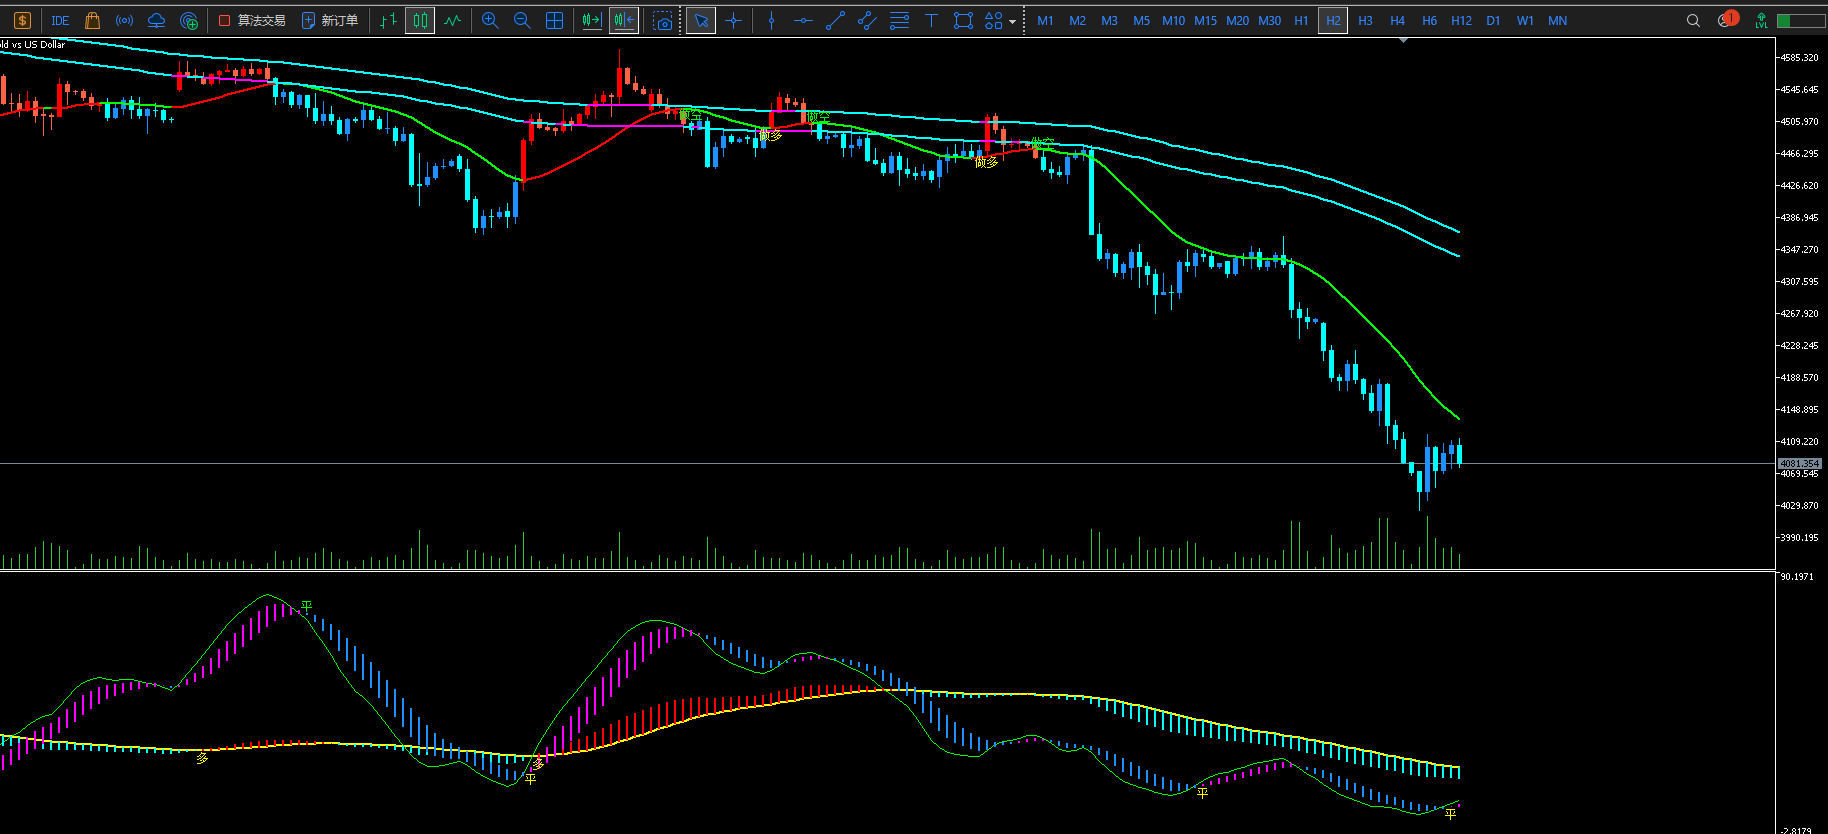The height and width of the screenshot is (834, 1828).
Task: Click price scale value 4585.320
Action: pyautogui.click(x=1800, y=58)
